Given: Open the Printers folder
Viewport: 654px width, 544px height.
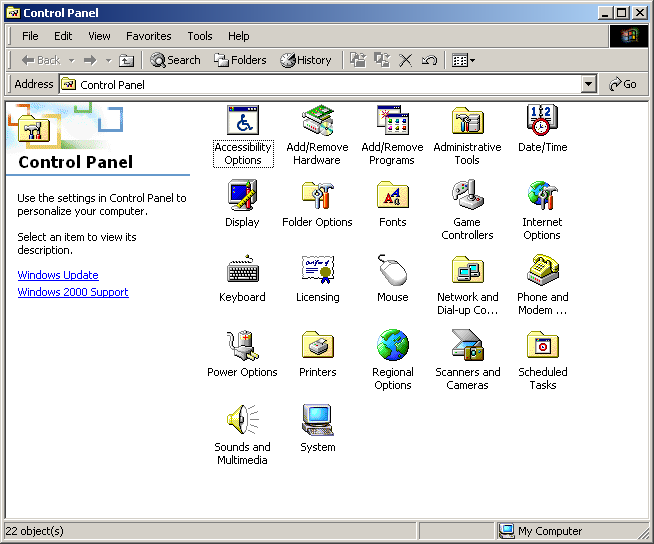Looking at the screenshot, I should point(318,345).
